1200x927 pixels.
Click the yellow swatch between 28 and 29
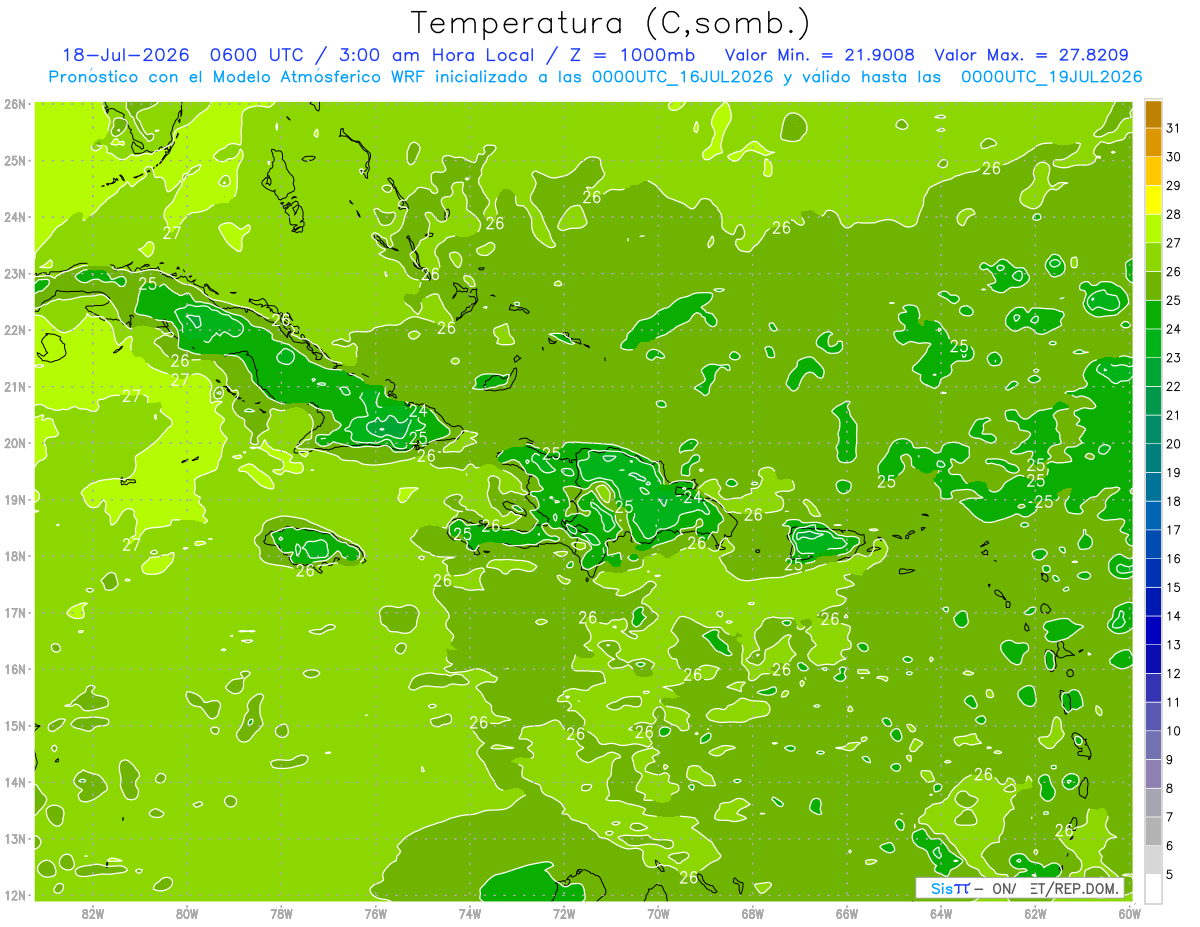1153,200
